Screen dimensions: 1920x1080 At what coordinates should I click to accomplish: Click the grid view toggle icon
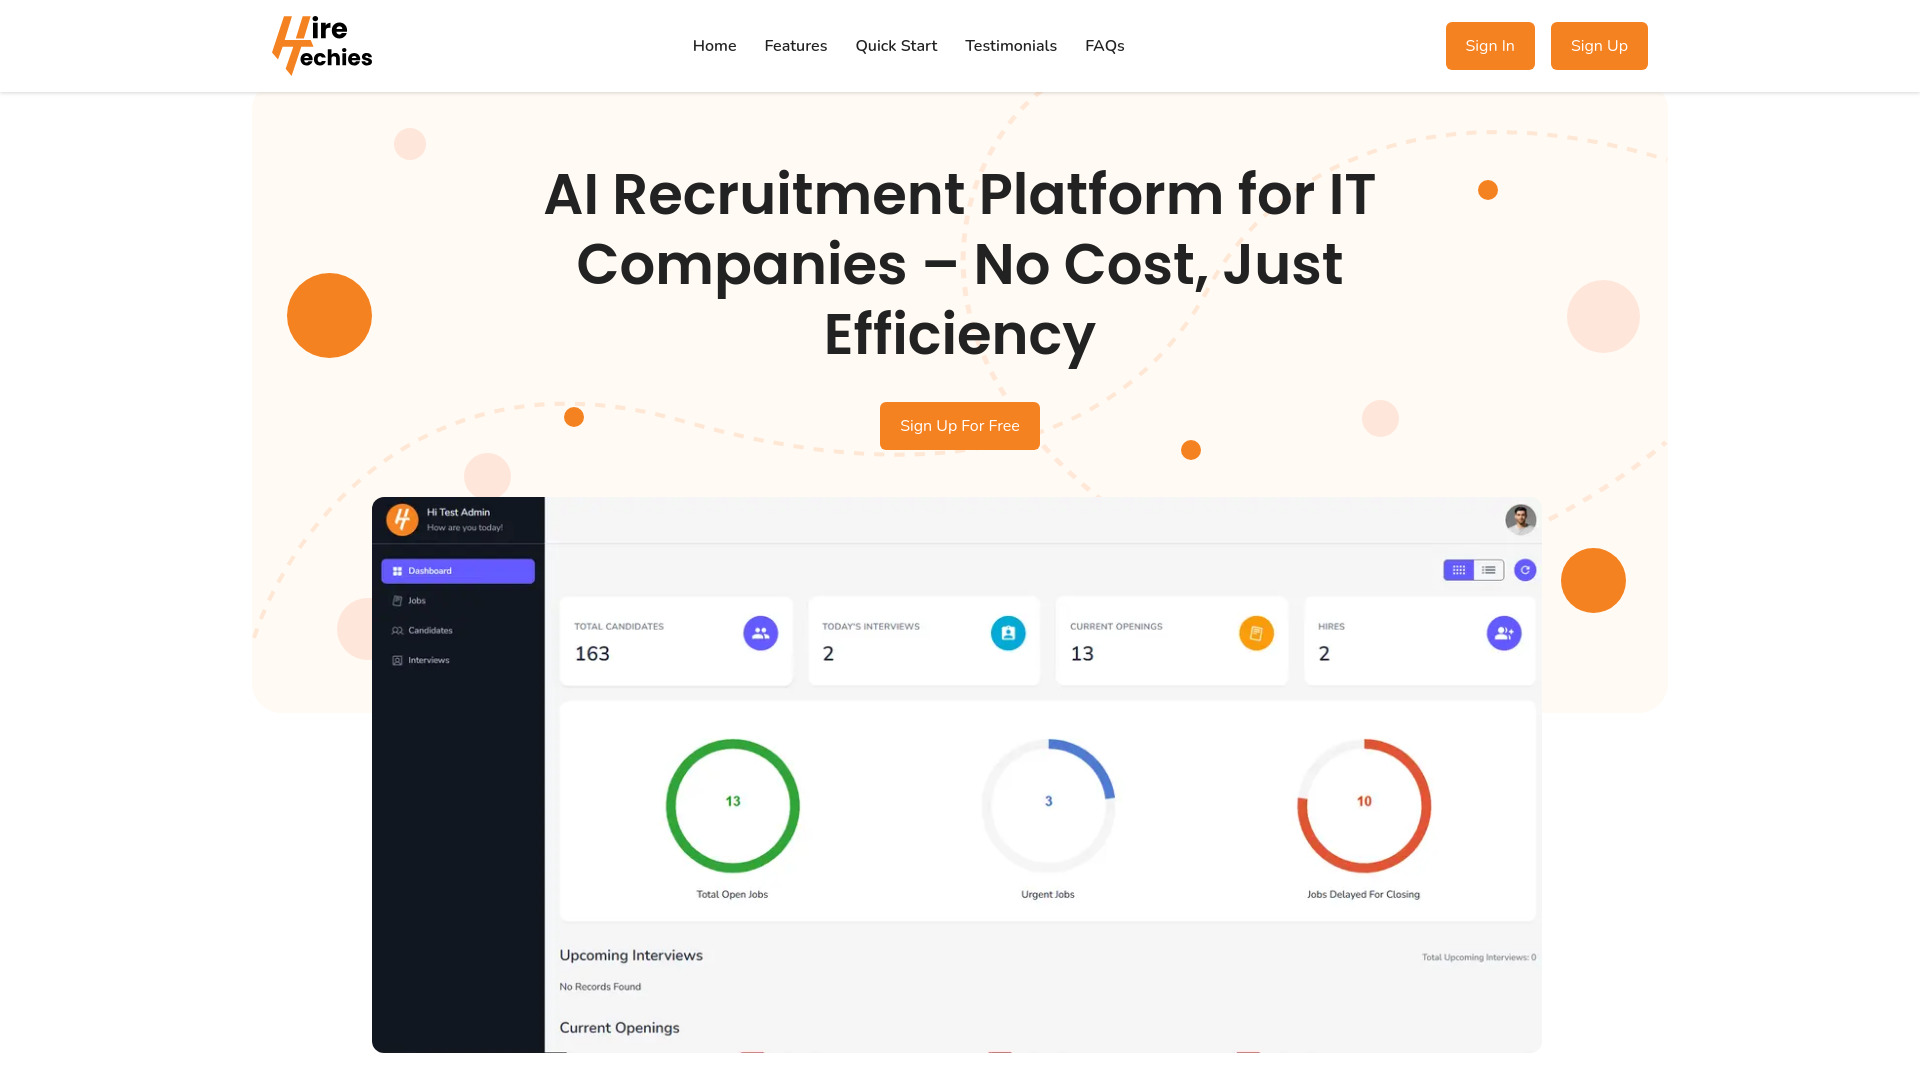1458,570
